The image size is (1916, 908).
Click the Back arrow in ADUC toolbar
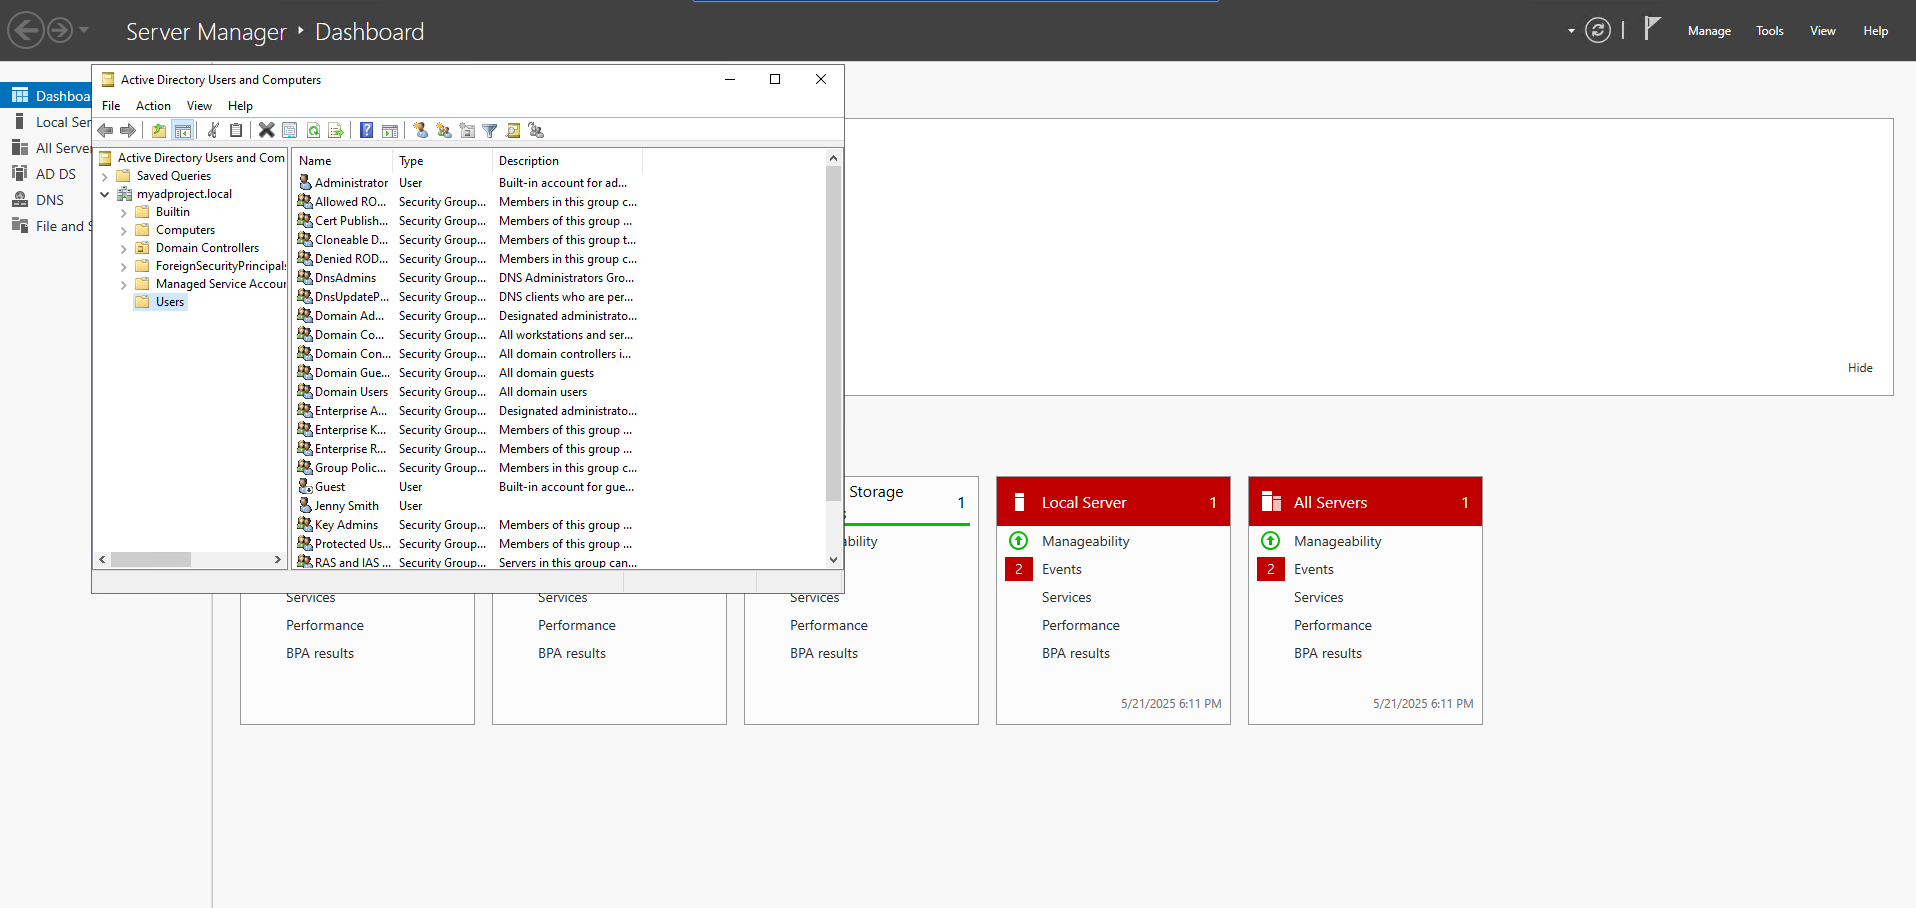click(x=105, y=130)
